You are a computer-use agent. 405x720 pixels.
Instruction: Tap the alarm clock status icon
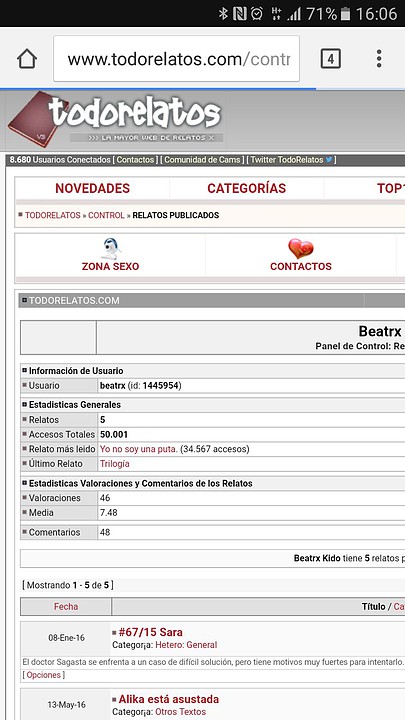[257, 14]
